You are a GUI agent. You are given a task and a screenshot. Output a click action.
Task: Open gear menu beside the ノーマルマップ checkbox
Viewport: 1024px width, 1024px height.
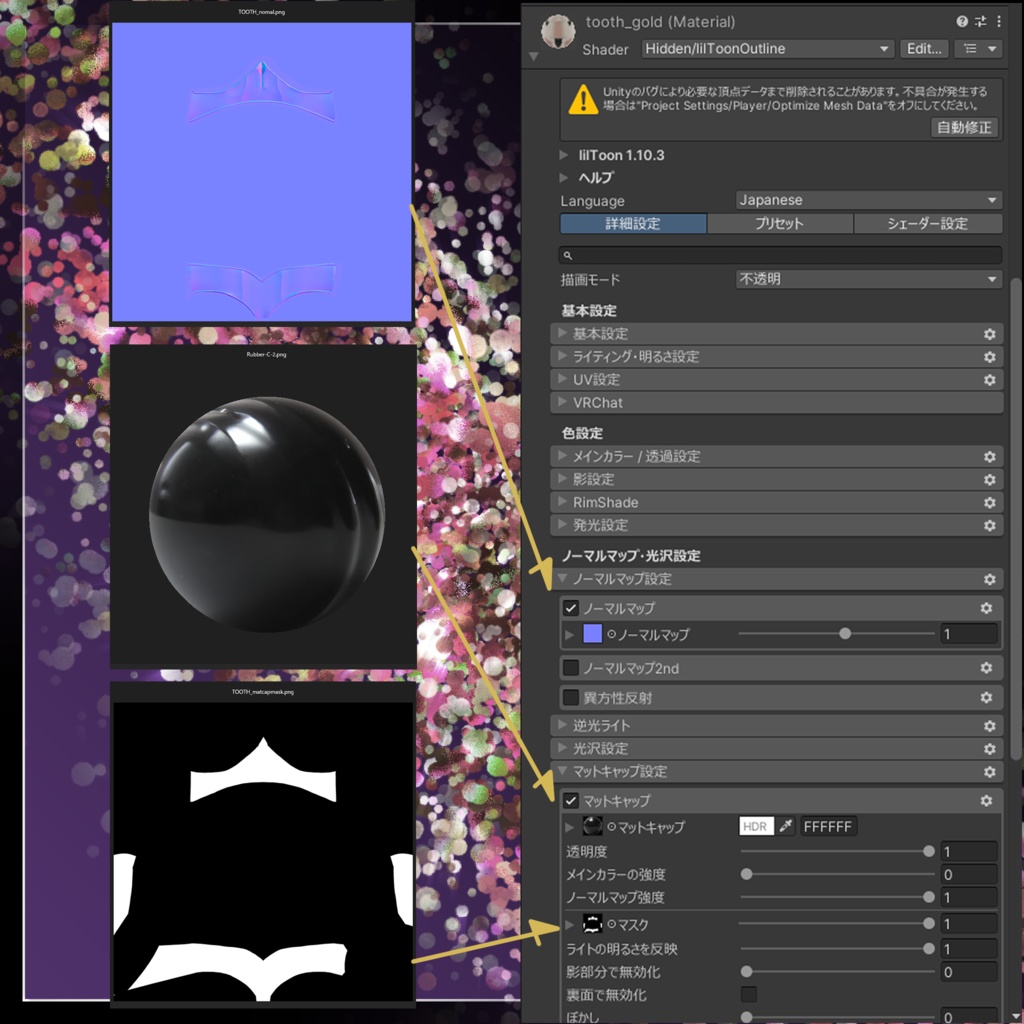[986, 608]
